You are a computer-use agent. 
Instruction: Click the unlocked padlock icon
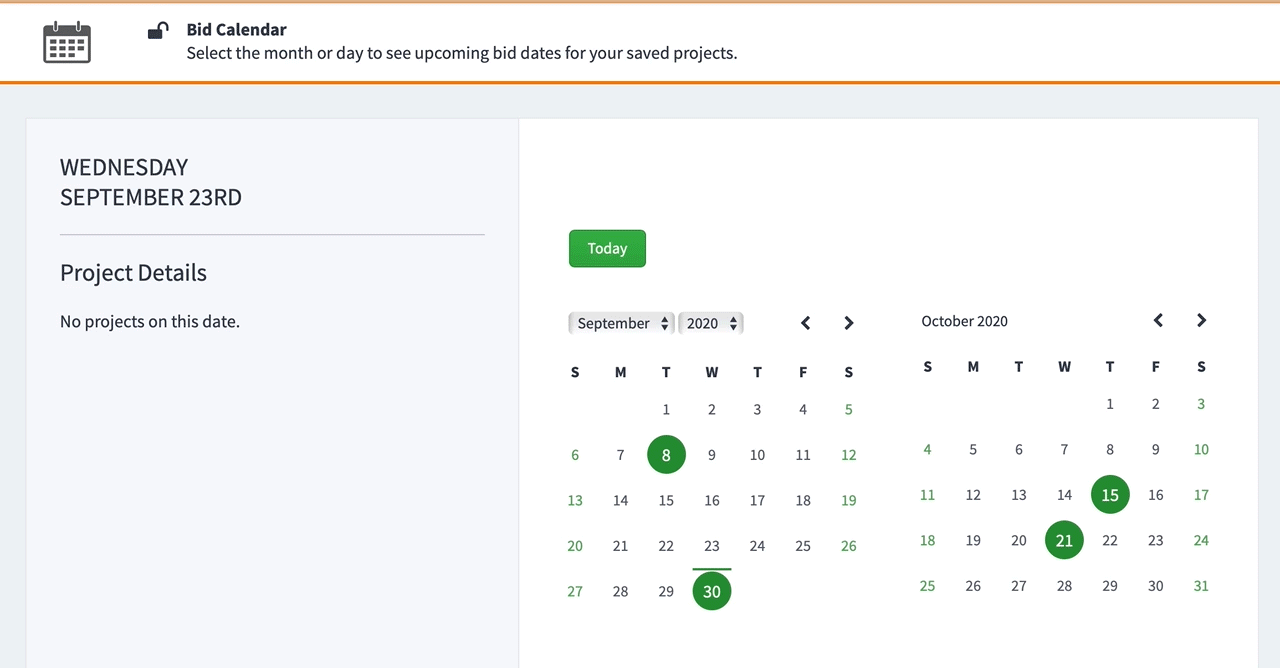(158, 30)
